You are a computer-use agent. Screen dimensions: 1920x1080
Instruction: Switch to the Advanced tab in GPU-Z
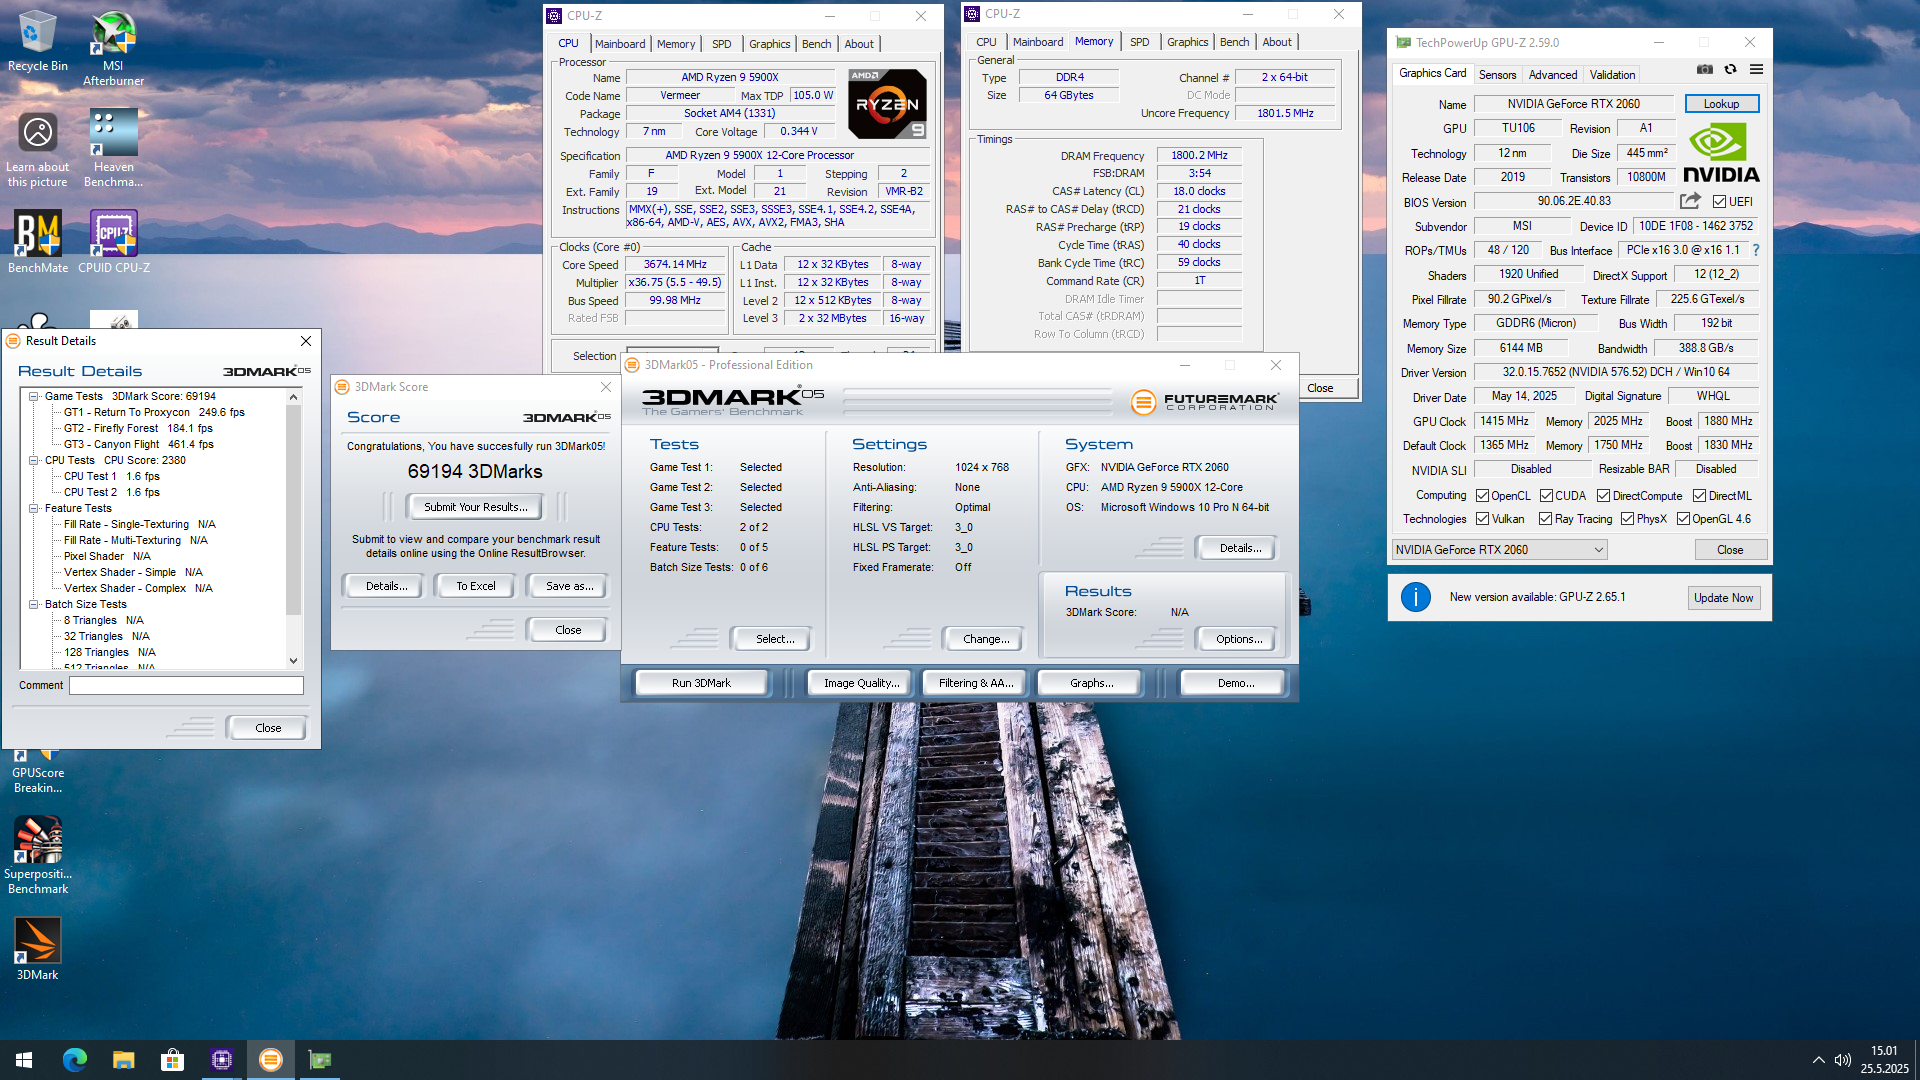click(1552, 75)
